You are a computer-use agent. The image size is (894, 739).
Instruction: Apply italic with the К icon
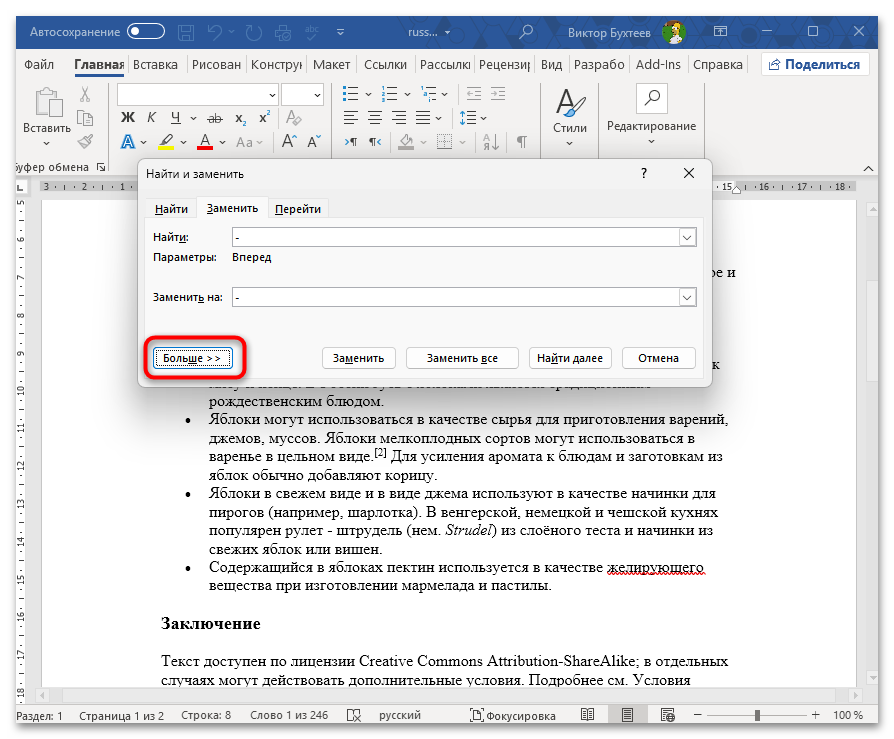coord(149,118)
